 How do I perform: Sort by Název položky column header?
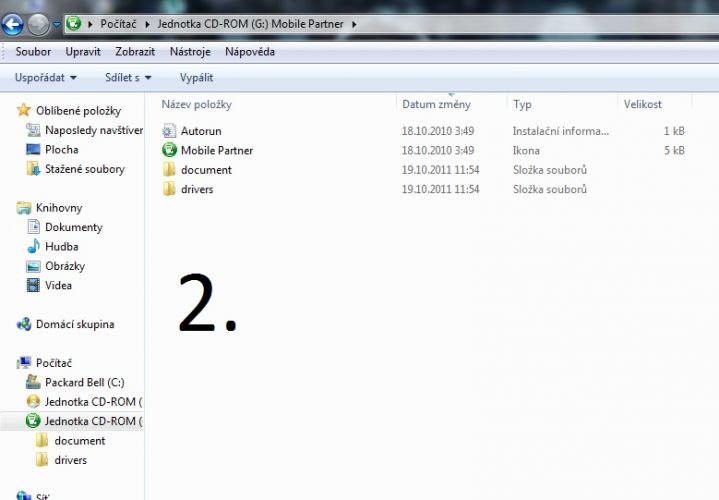coord(196,105)
